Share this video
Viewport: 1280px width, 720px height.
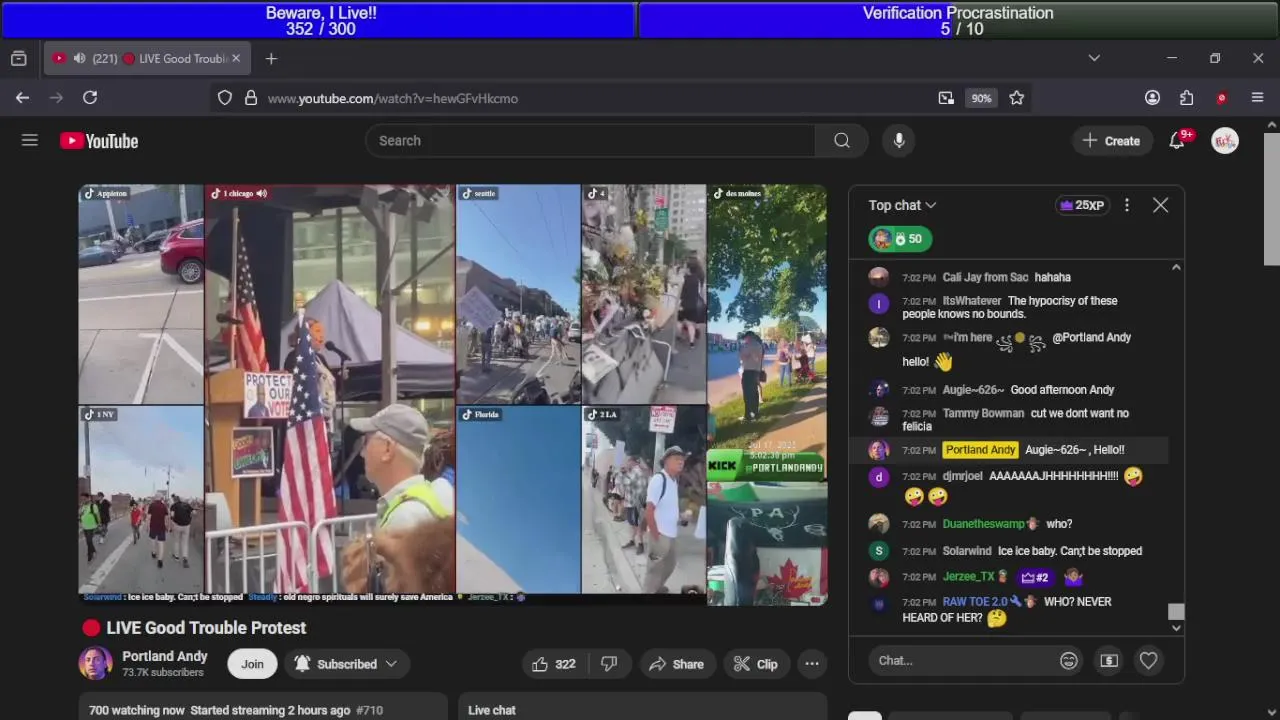pos(676,664)
